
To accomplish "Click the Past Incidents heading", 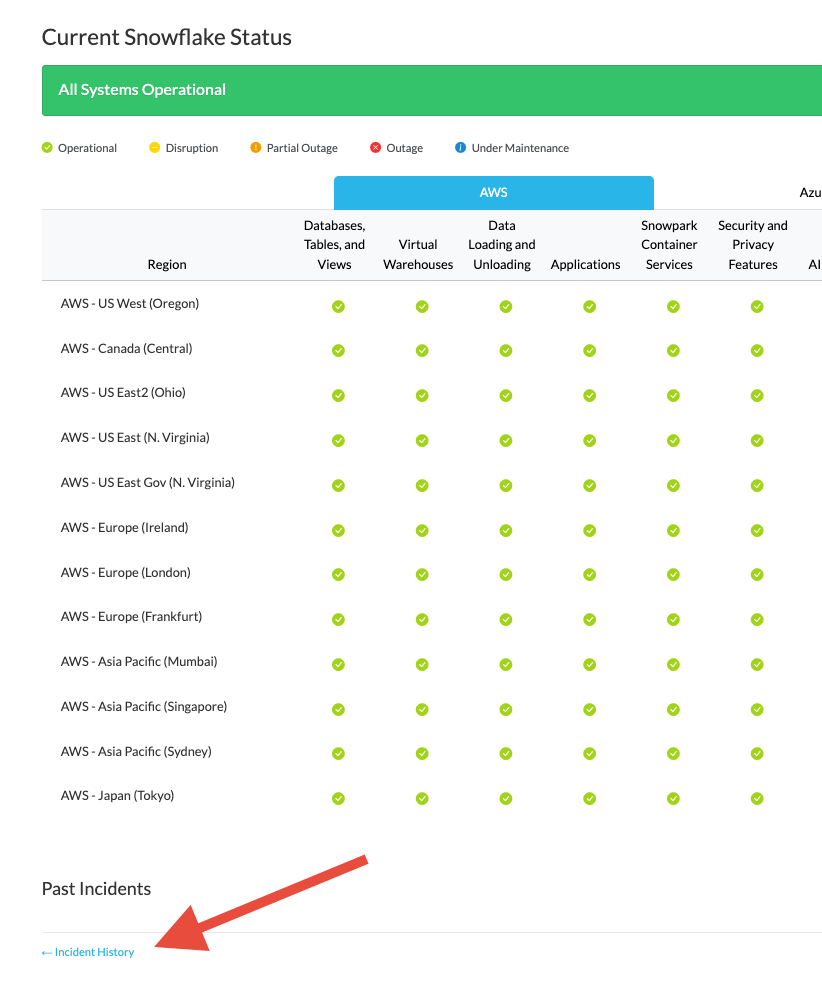I will click(x=96, y=889).
